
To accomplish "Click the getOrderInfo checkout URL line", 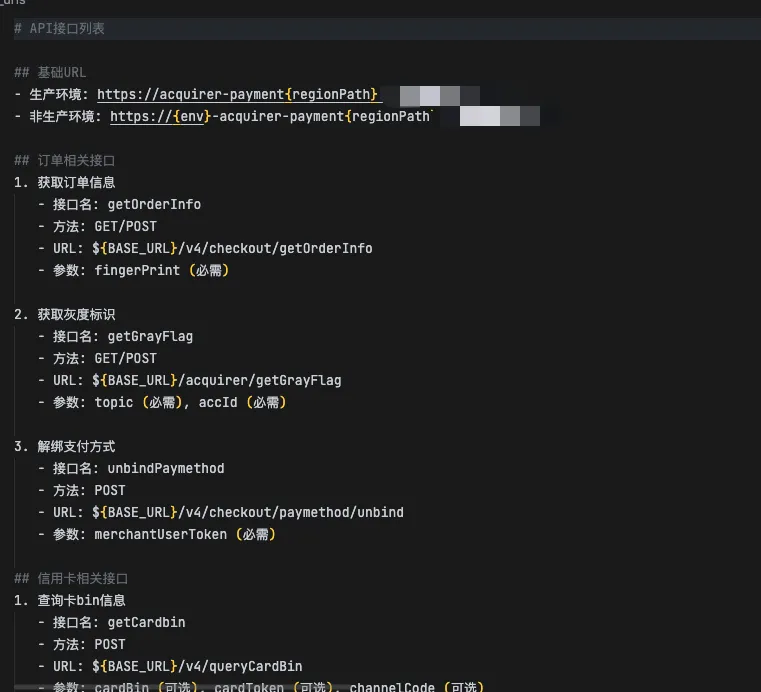I will point(206,248).
